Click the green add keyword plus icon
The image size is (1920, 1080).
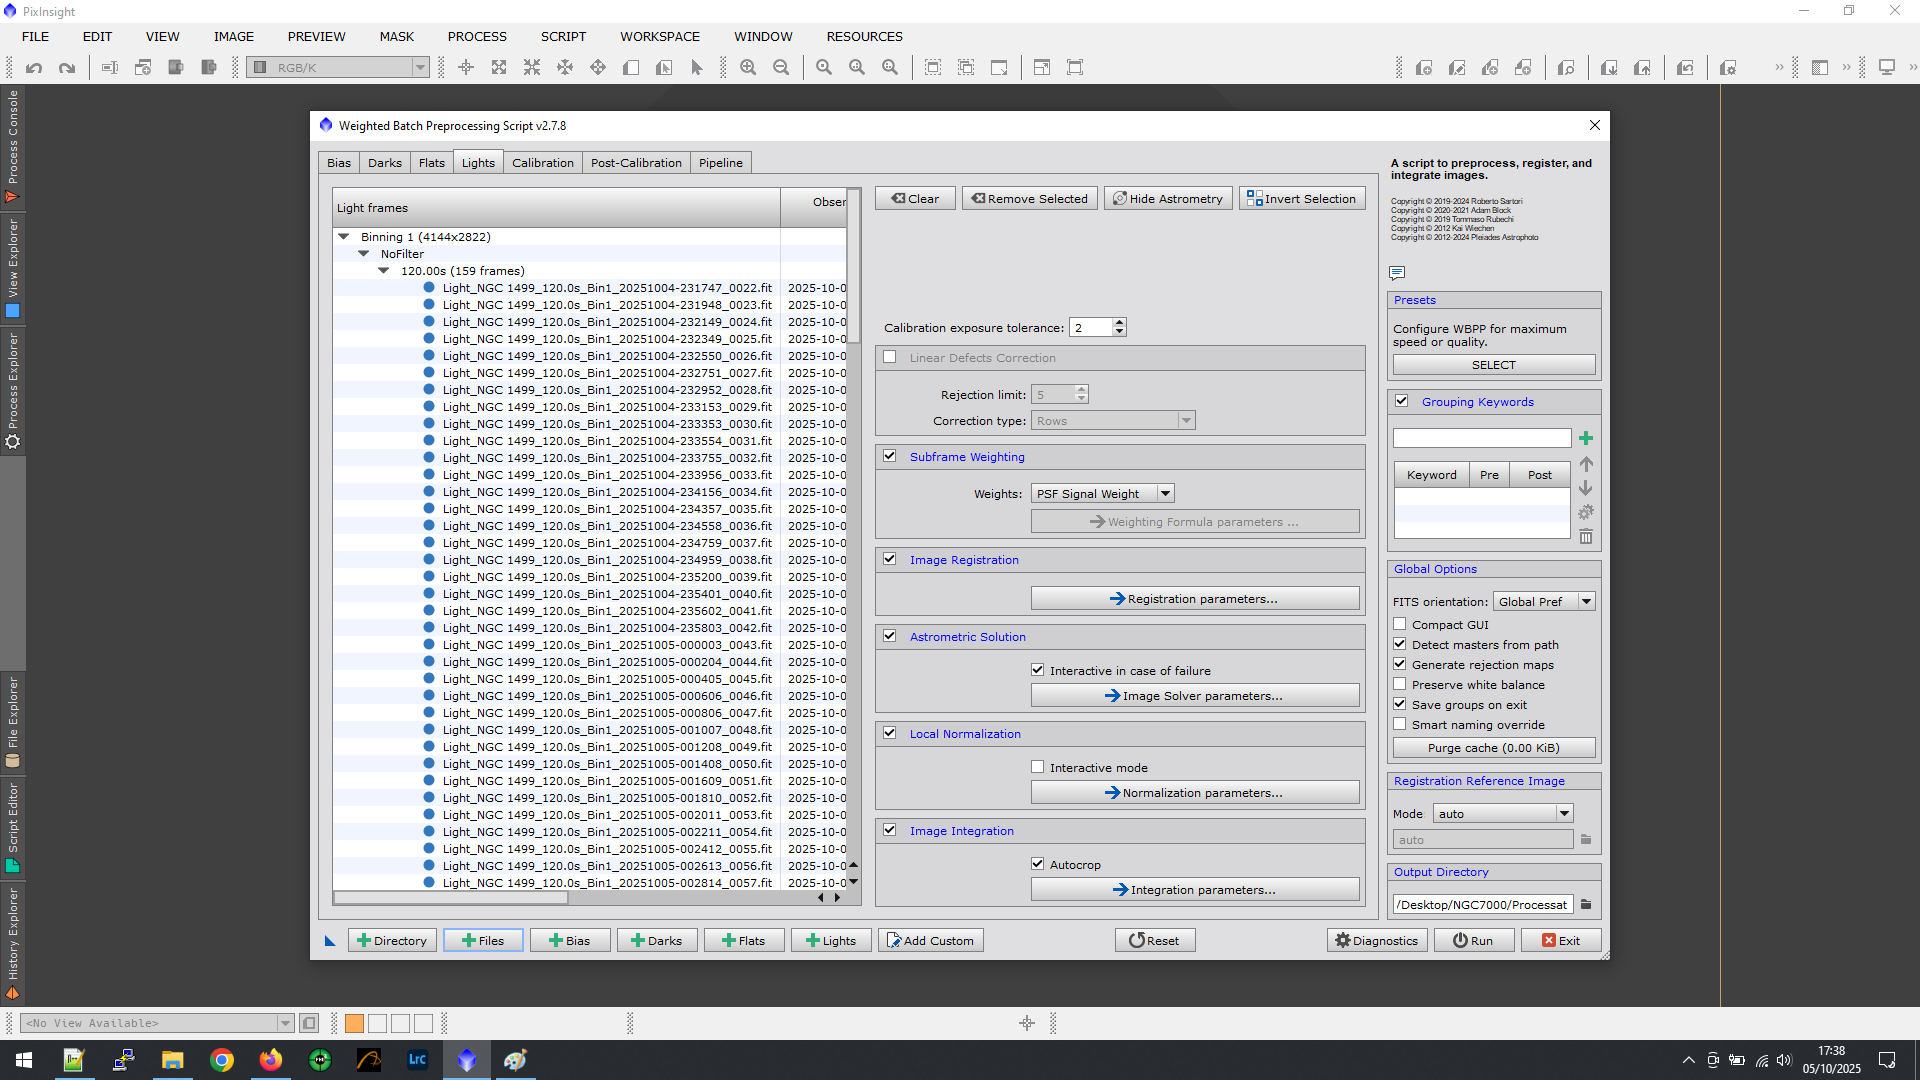pos(1586,438)
